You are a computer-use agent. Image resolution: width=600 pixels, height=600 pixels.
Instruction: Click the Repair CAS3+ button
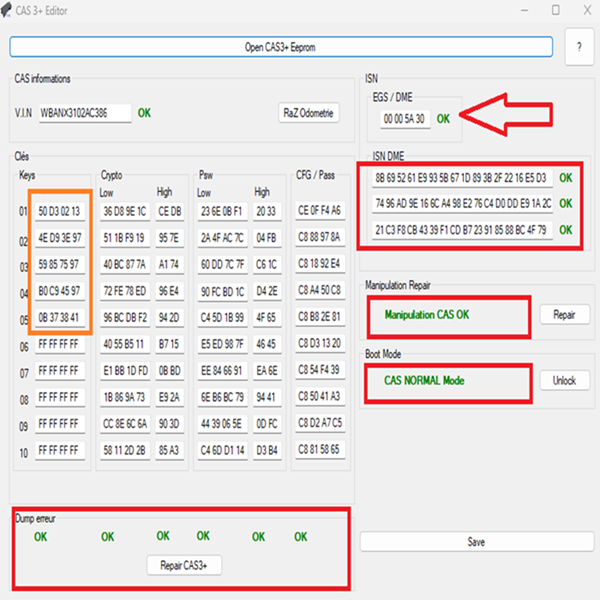184,565
